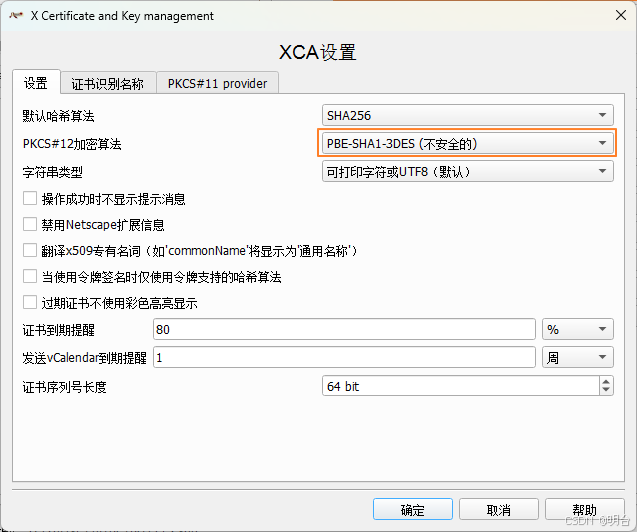Click the 证书到期提醒 label
The image size is (637, 532).
click(x=58, y=330)
